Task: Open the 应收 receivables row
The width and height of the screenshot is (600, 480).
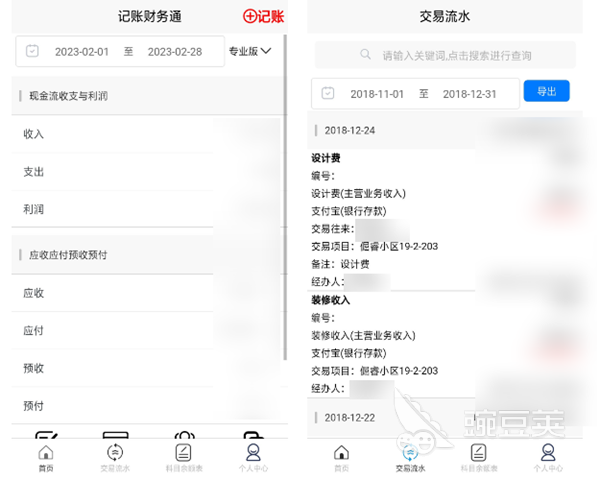Action: point(34,293)
